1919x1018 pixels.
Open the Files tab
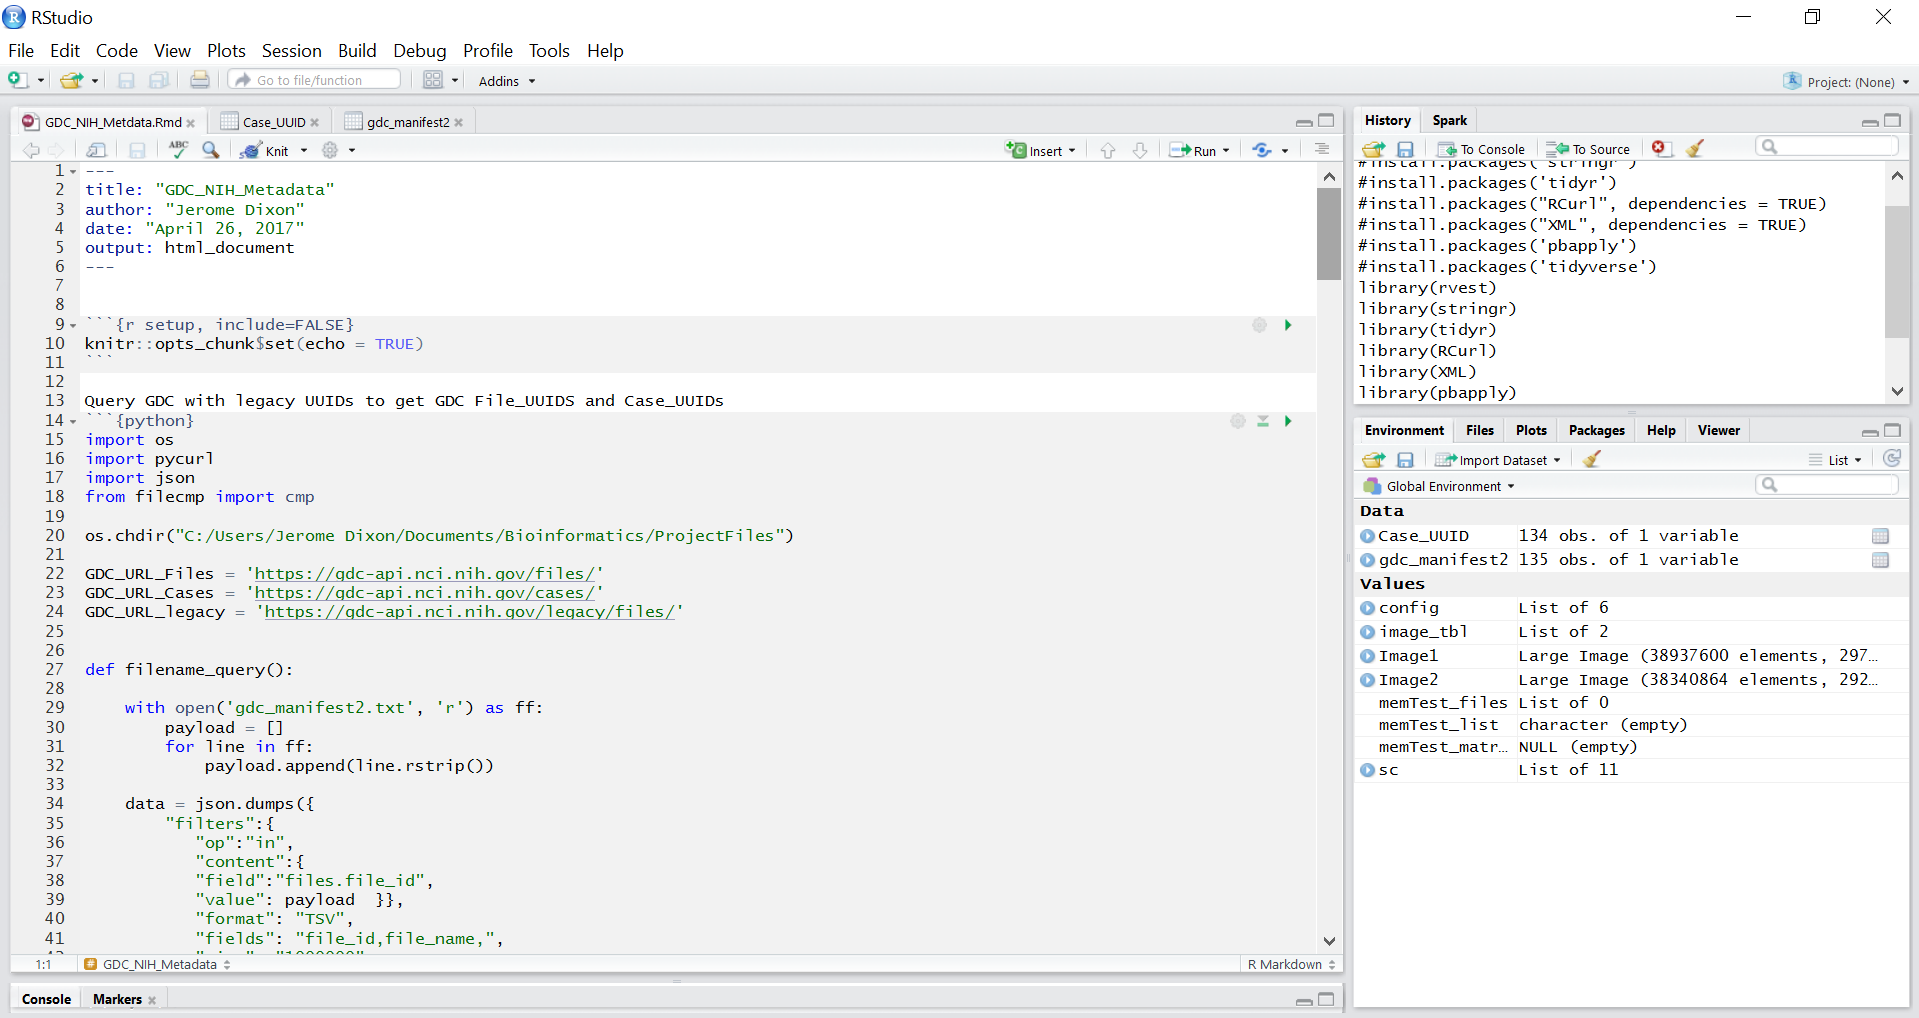point(1479,430)
